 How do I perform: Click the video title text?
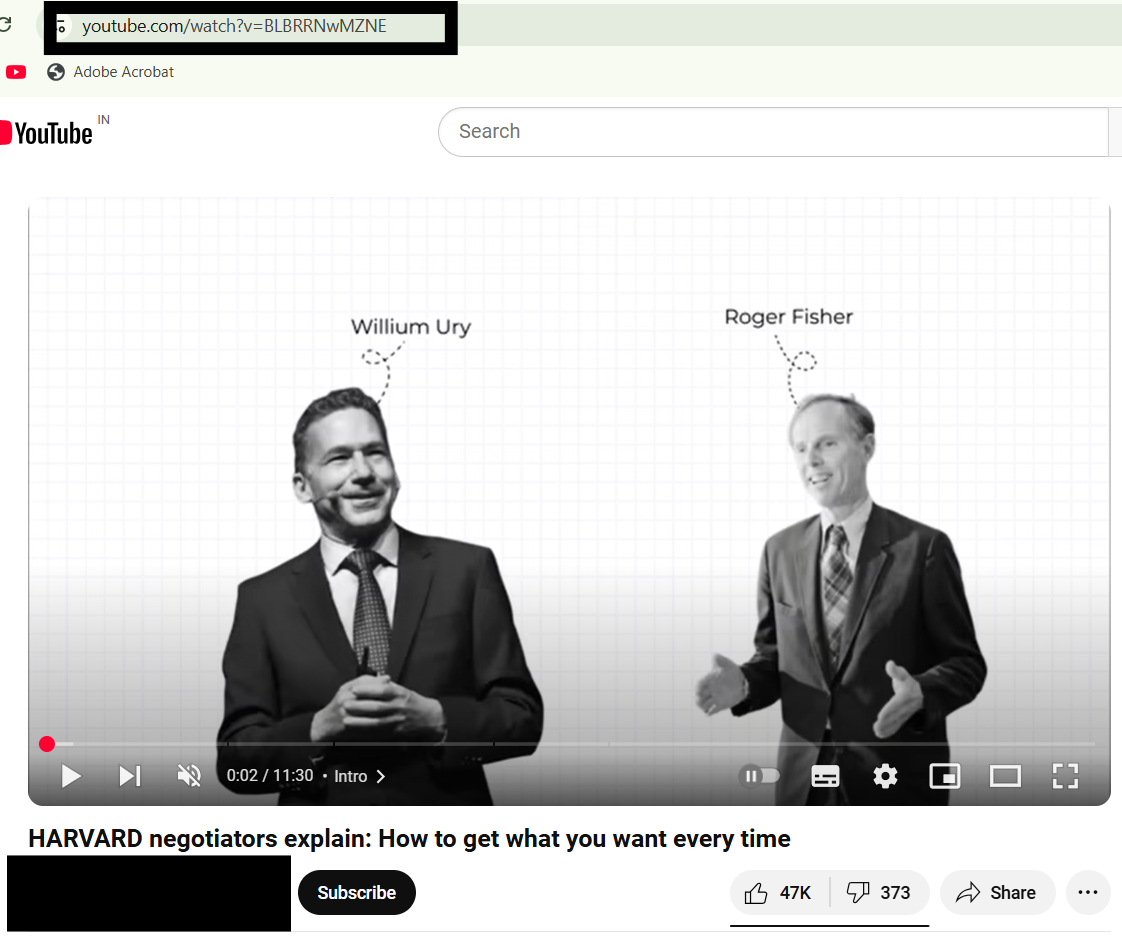click(409, 838)
